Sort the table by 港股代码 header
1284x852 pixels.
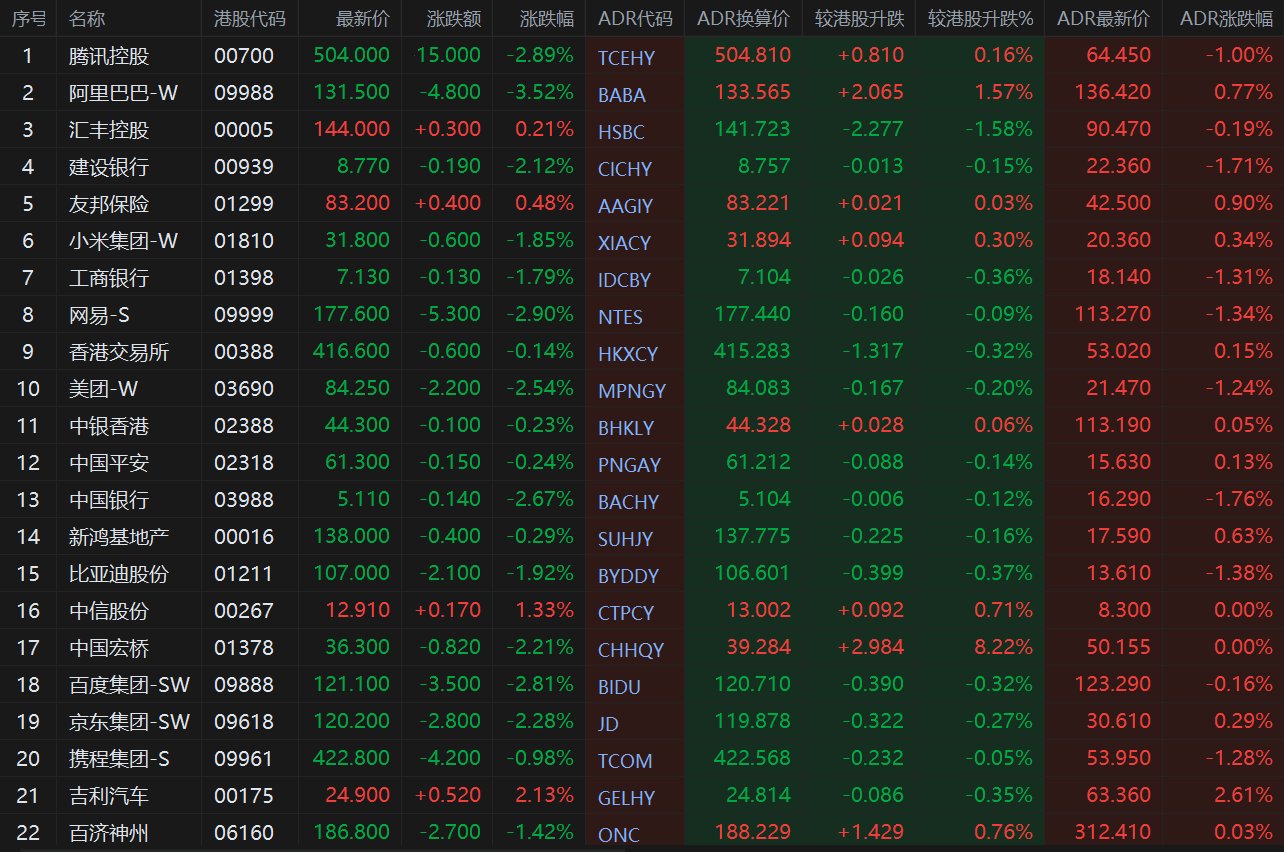(249, 19)
